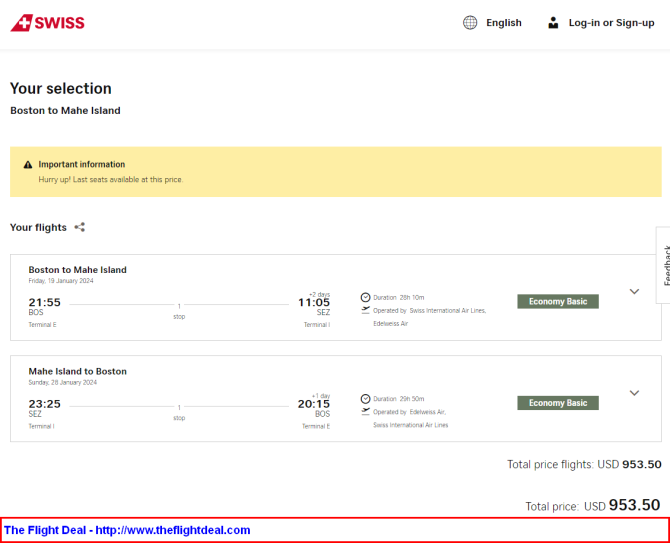
Task: Click the airplane icon on outbound flight
Action: coord(365,310)
